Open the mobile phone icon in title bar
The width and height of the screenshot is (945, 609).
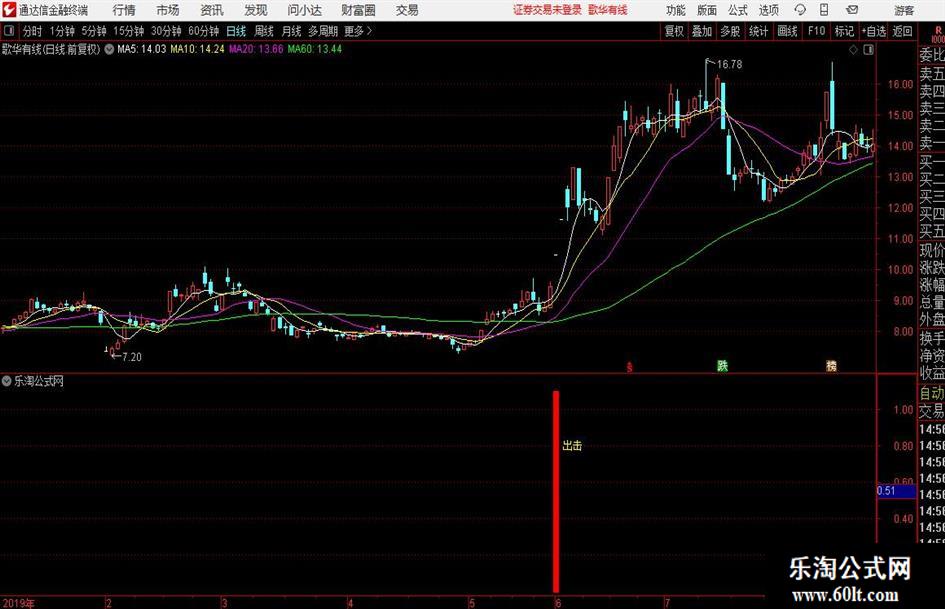[x=824, y=10]
